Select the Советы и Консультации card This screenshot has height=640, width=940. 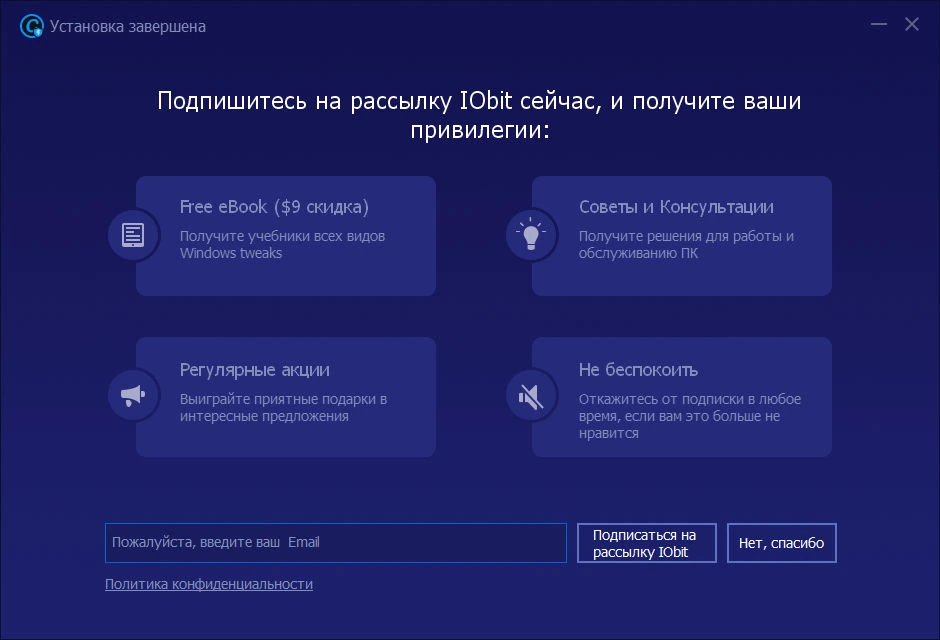[x=682, y=236]
